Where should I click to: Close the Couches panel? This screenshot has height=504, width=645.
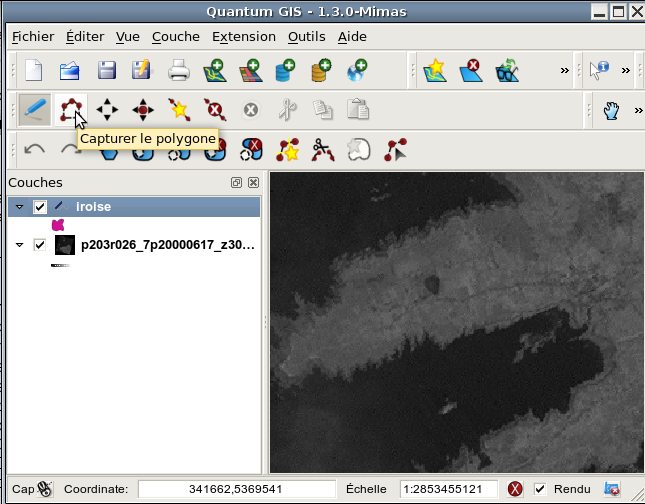pyautogui.click(x=254, y=183)
